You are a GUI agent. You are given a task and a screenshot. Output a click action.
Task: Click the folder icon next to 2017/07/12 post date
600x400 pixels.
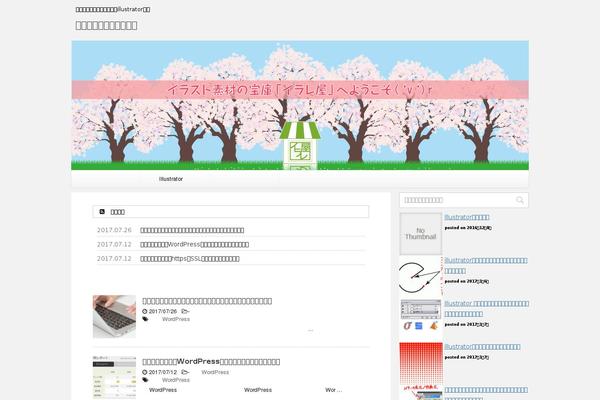coord(185,372)
